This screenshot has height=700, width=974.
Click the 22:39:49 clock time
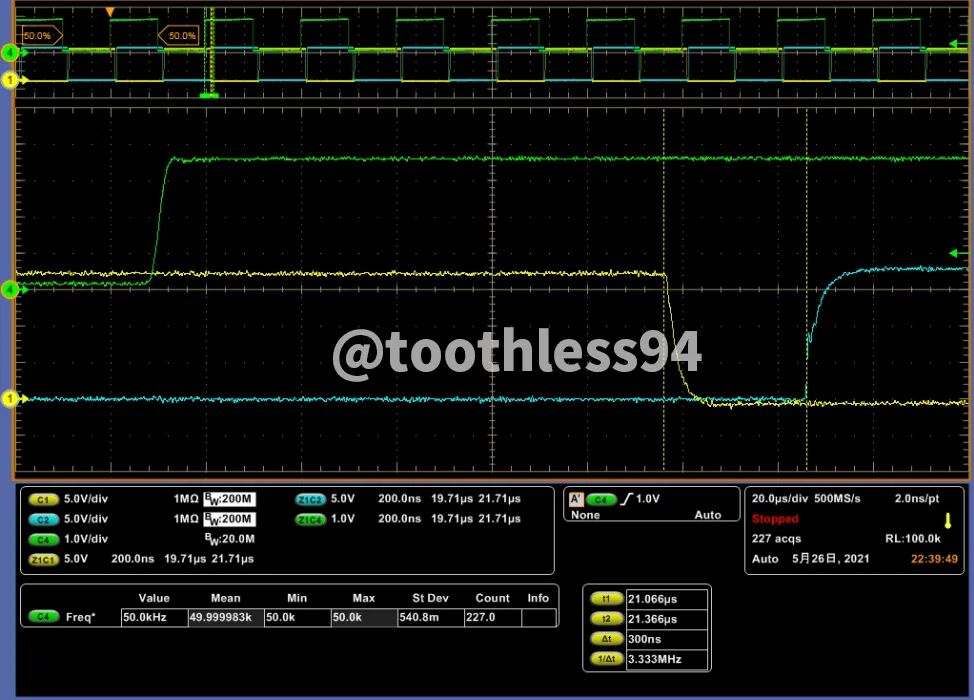coord(934,559)
